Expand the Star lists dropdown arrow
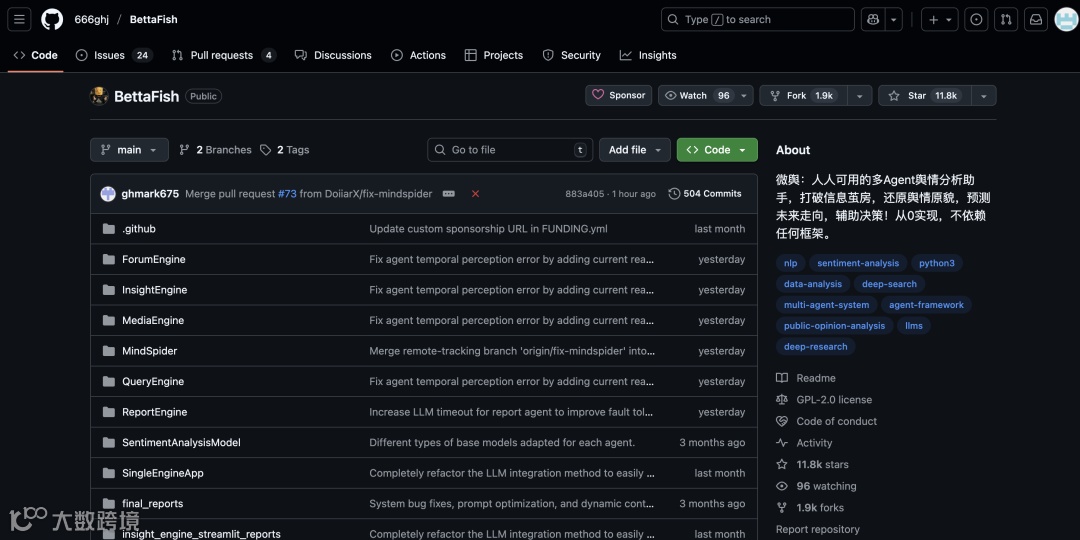The image size is (1080, 540). pyautogui.click(x=984, y=96)
